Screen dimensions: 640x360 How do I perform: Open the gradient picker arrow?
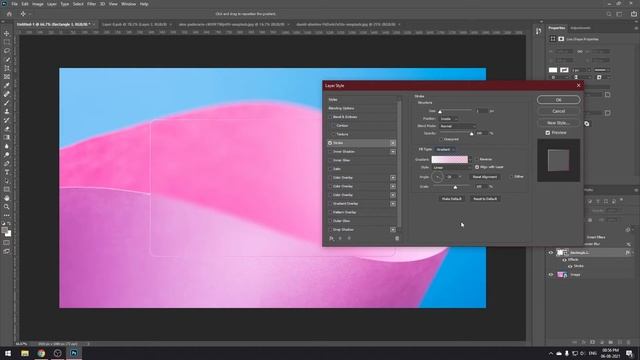pyautogui.click(x=470, y=160)
